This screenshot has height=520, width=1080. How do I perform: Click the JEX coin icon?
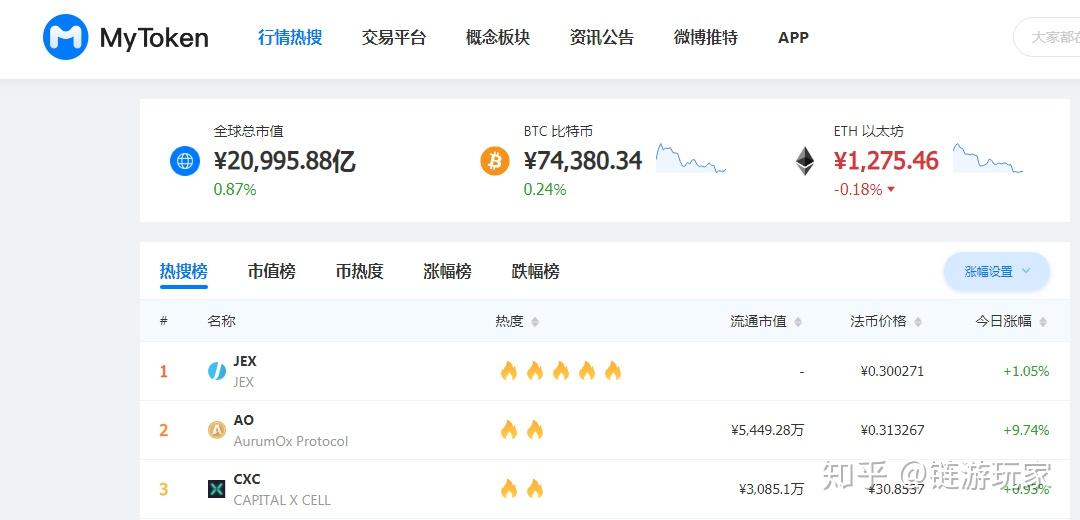(217, 371)
